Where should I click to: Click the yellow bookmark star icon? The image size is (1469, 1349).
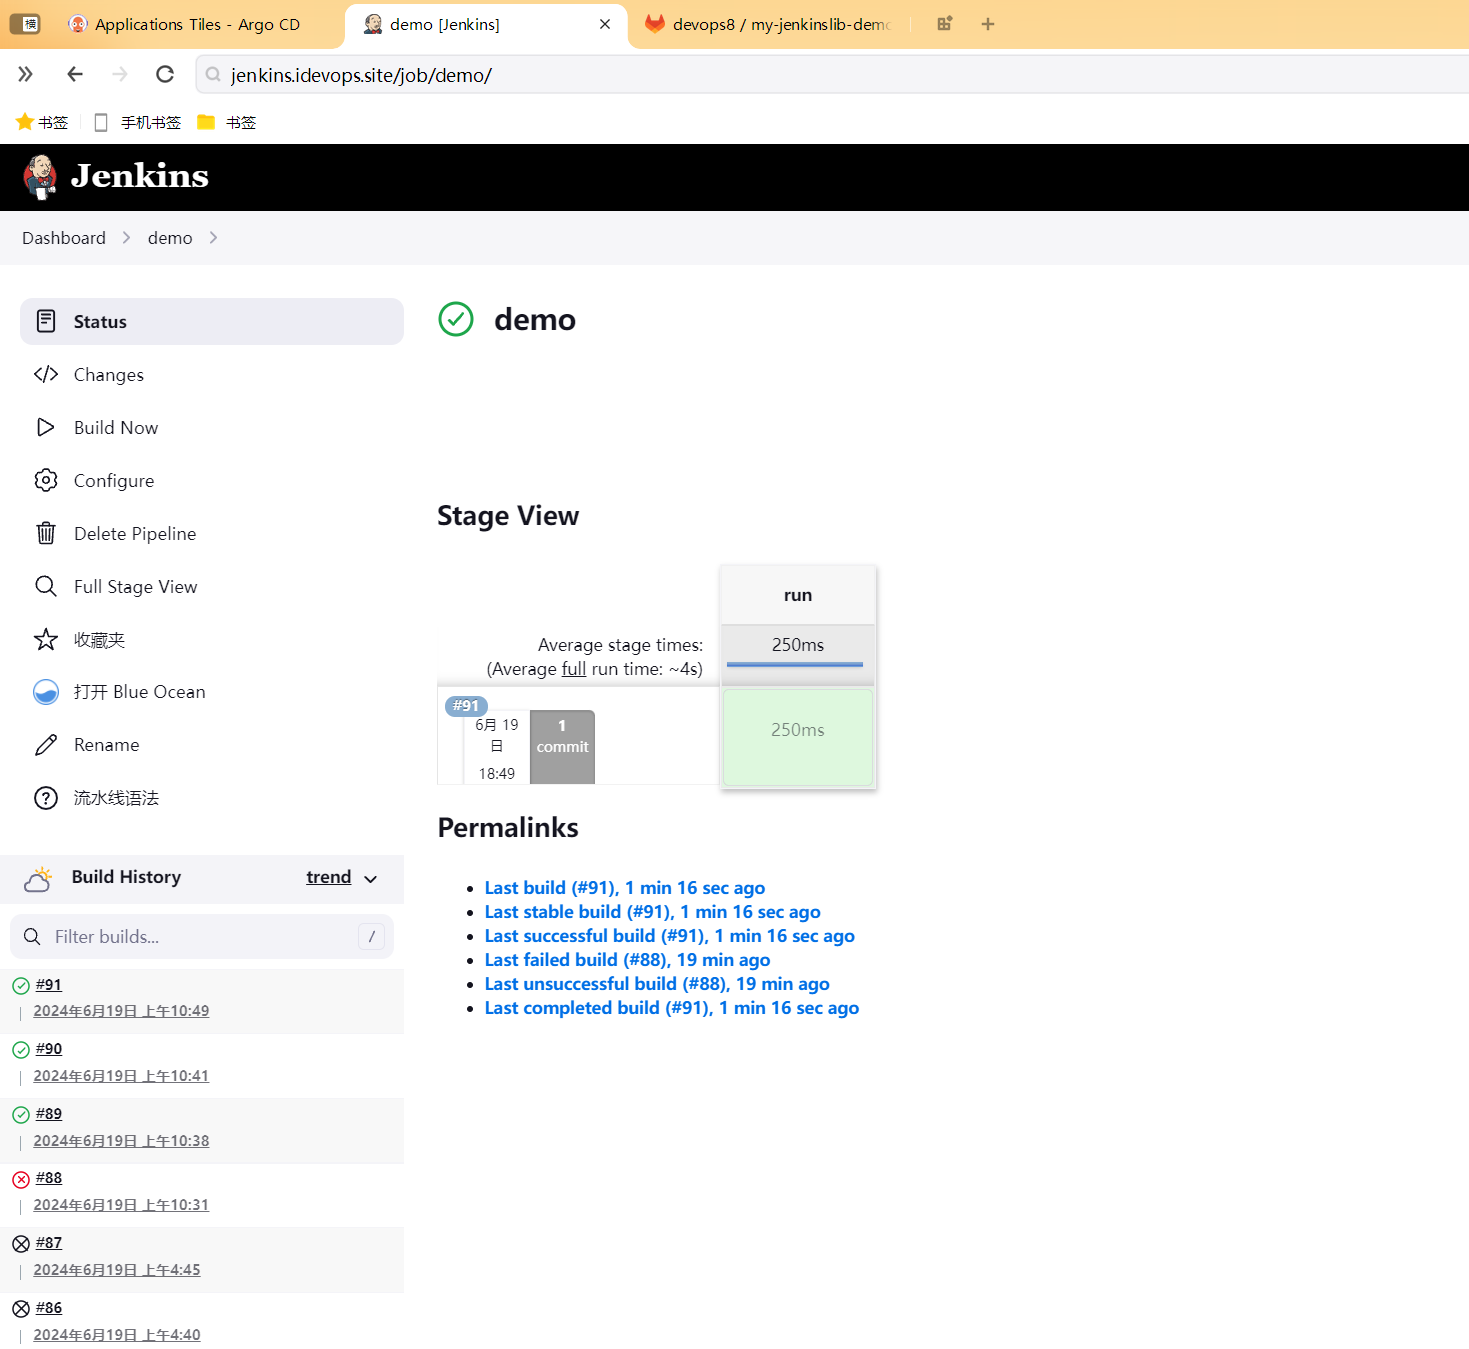pos(25,122)
